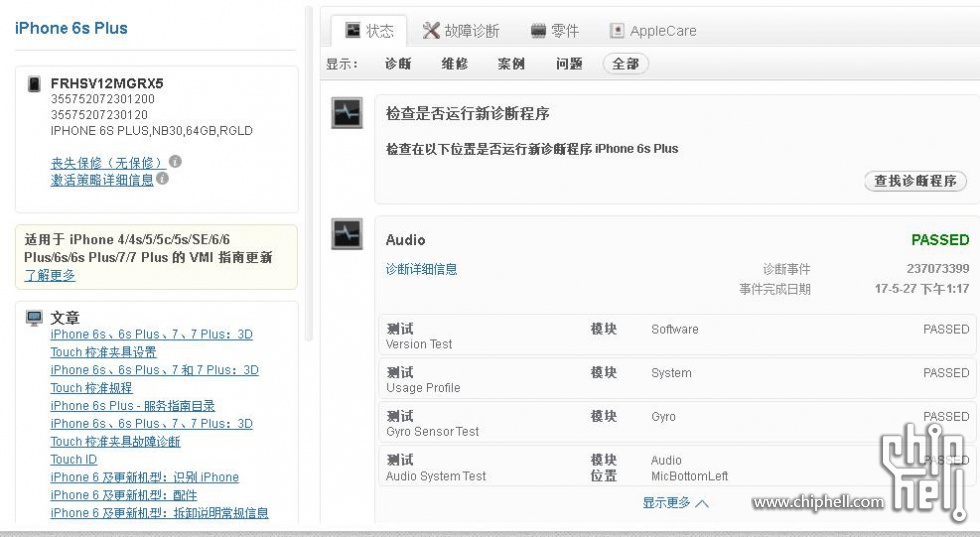Filter display by 维修
Screen dimensions: 980x537
[454, 64]
